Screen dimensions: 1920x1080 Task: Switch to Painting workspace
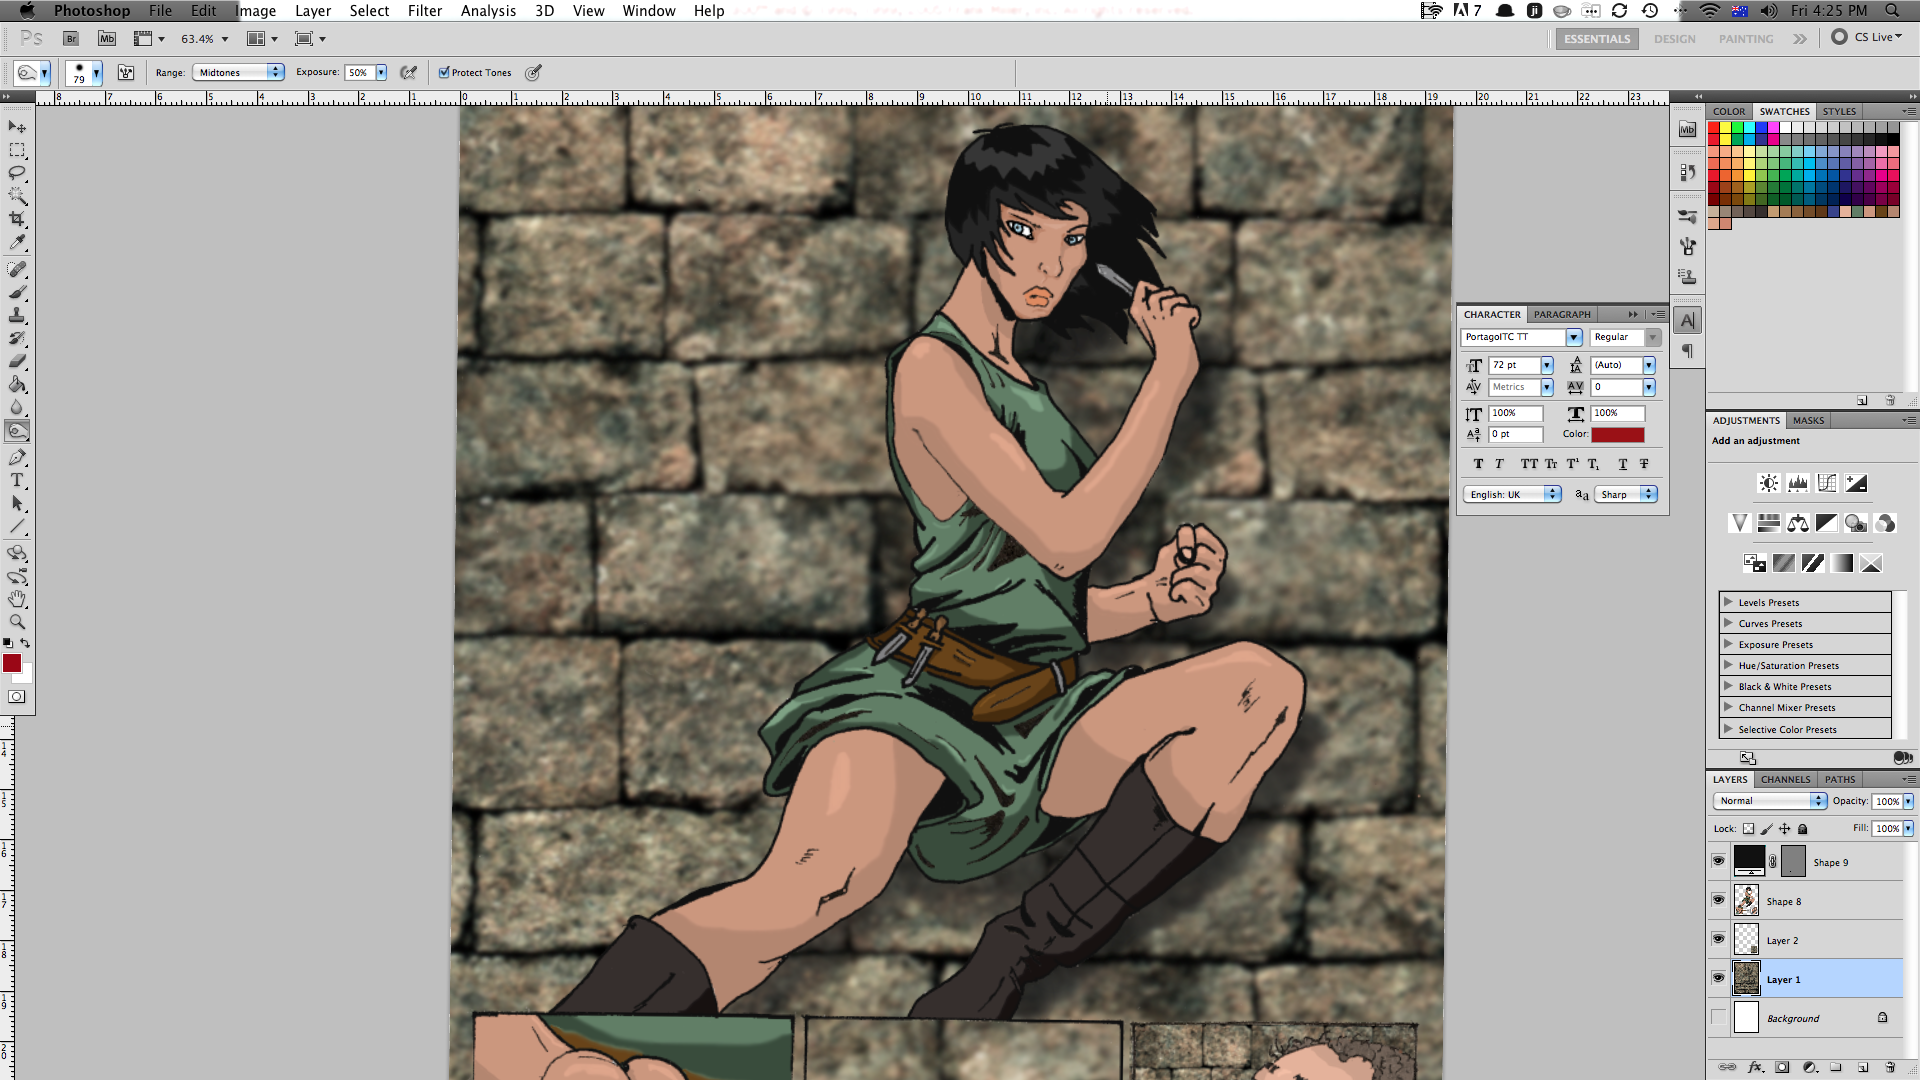pyautogui.click(x=1746, y=39)
